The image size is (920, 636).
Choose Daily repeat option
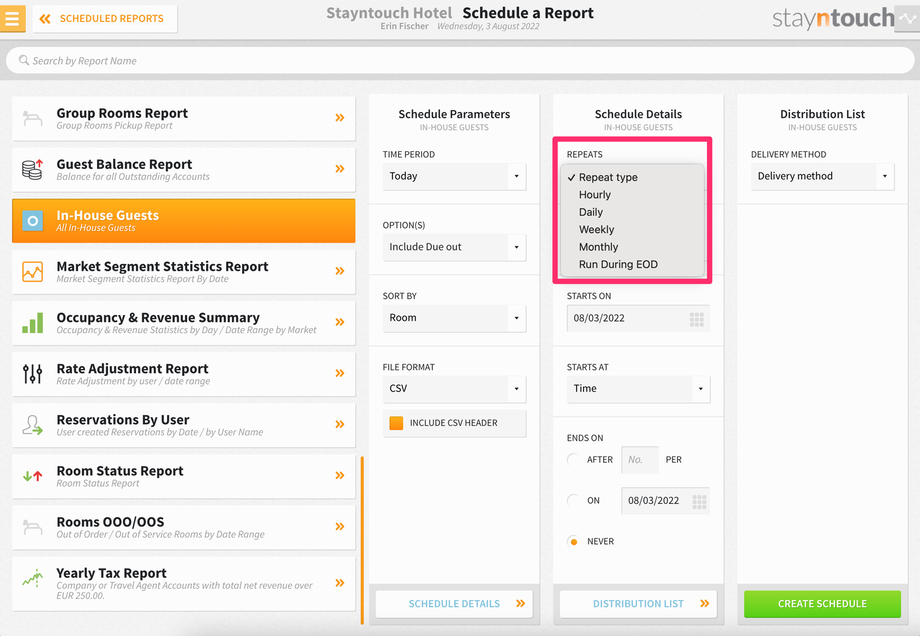click(632, 212)
